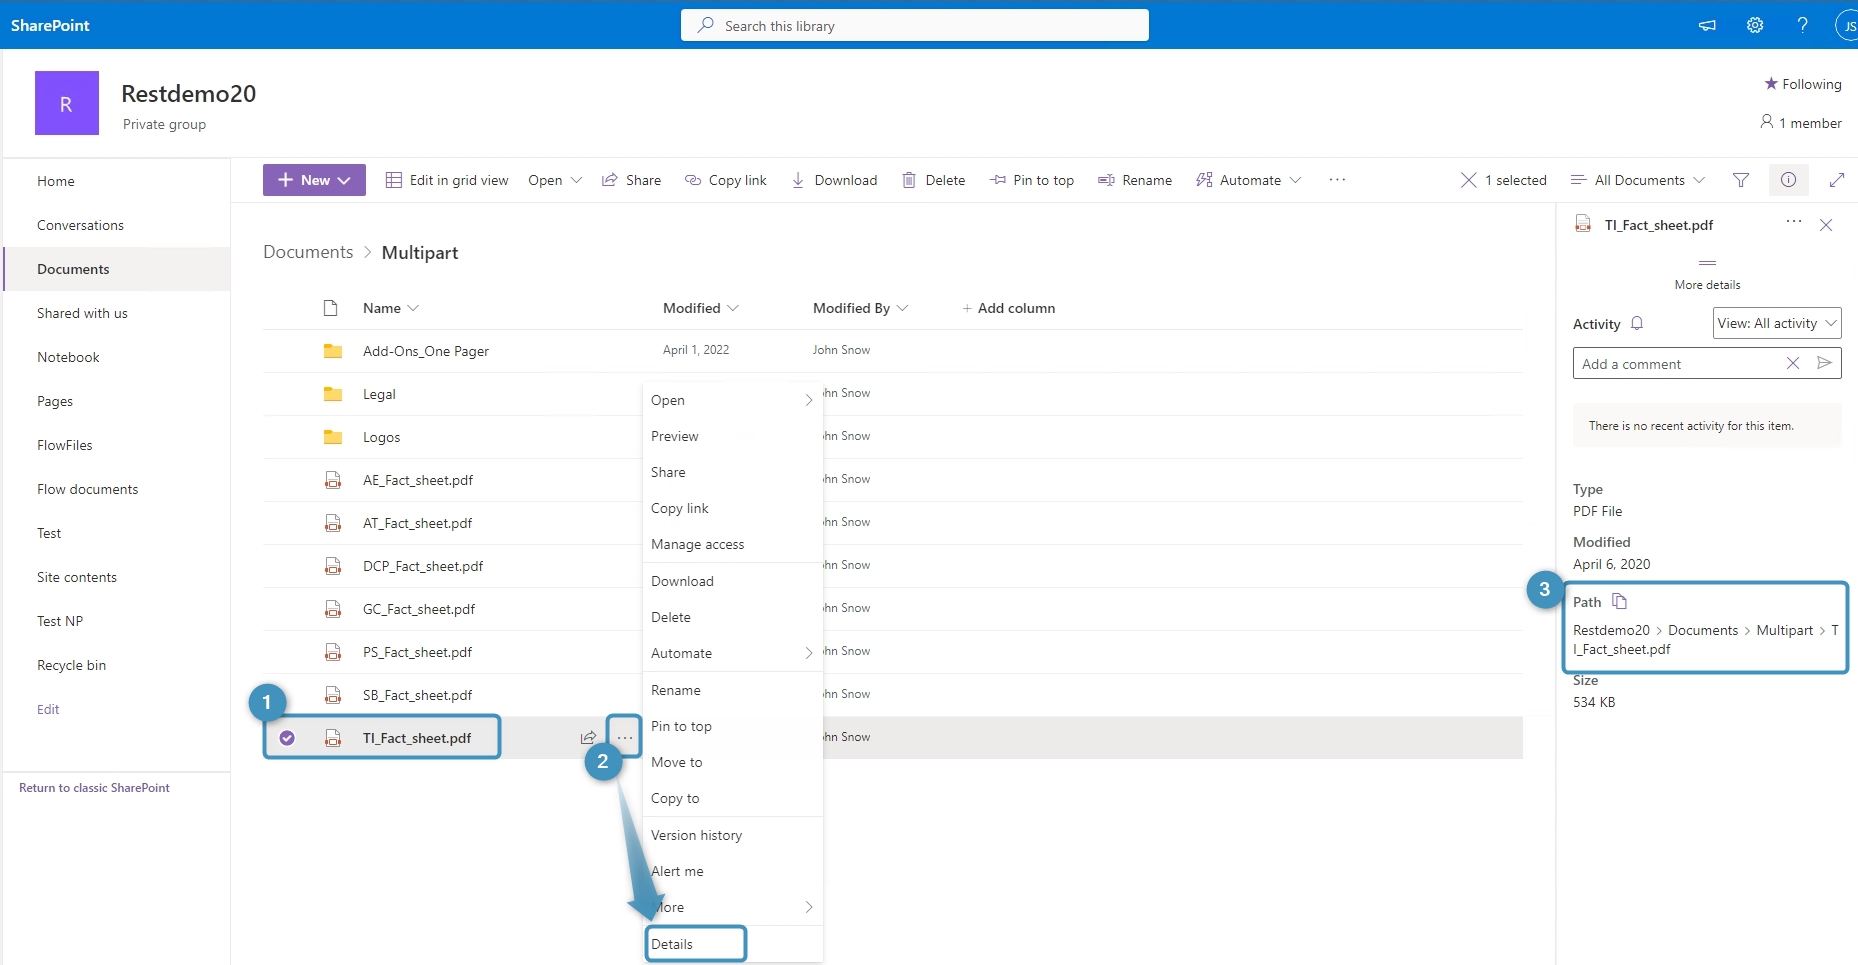Click the activity notification bell icon

click(1637, 323)
